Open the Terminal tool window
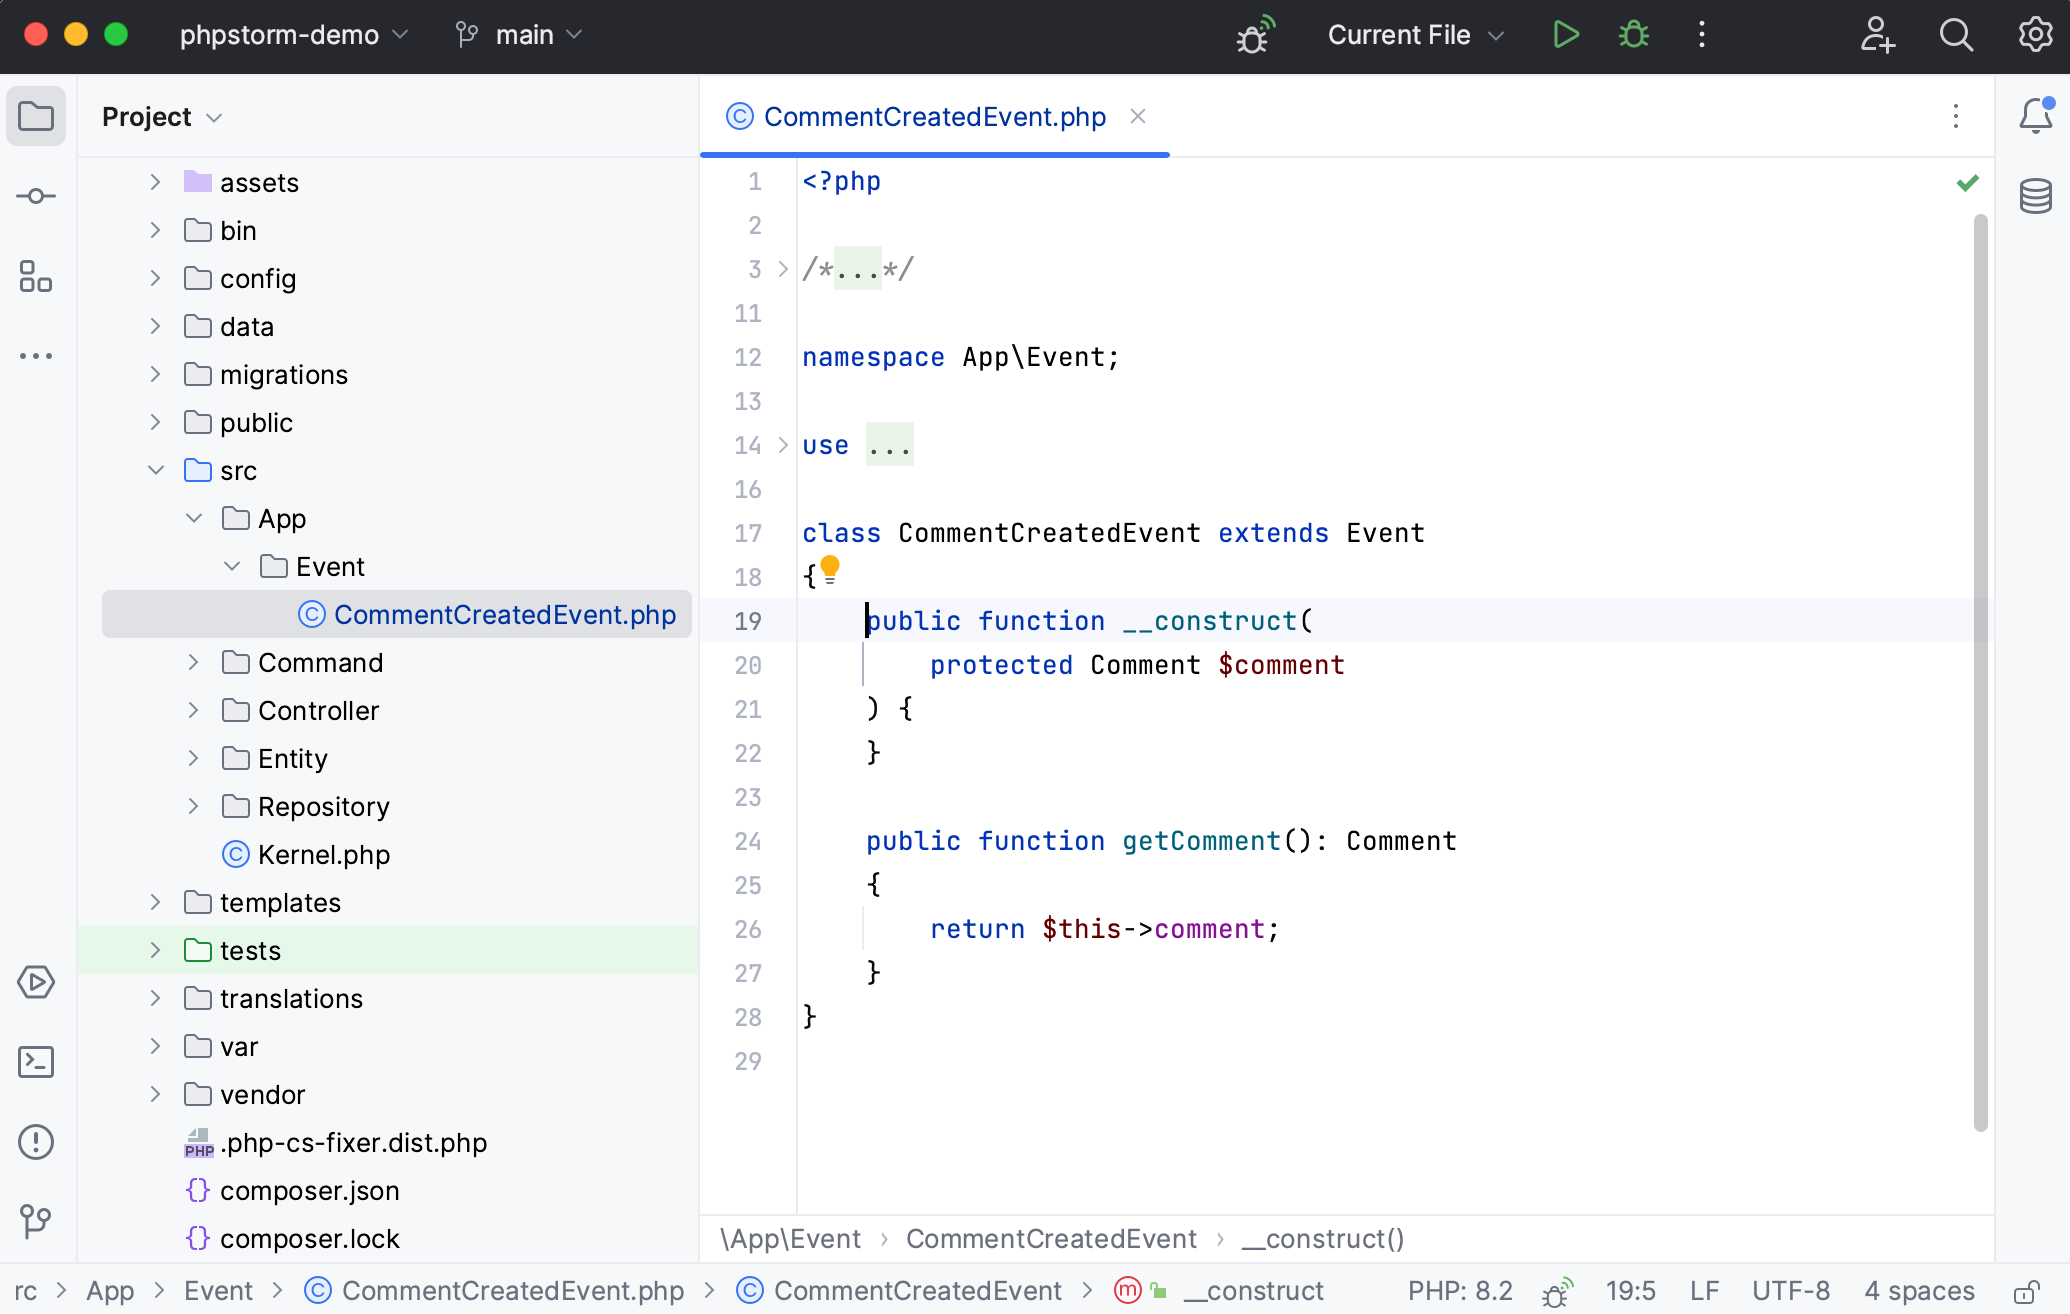Viewport: 2070px width, 1314px height. (36, 1062)
